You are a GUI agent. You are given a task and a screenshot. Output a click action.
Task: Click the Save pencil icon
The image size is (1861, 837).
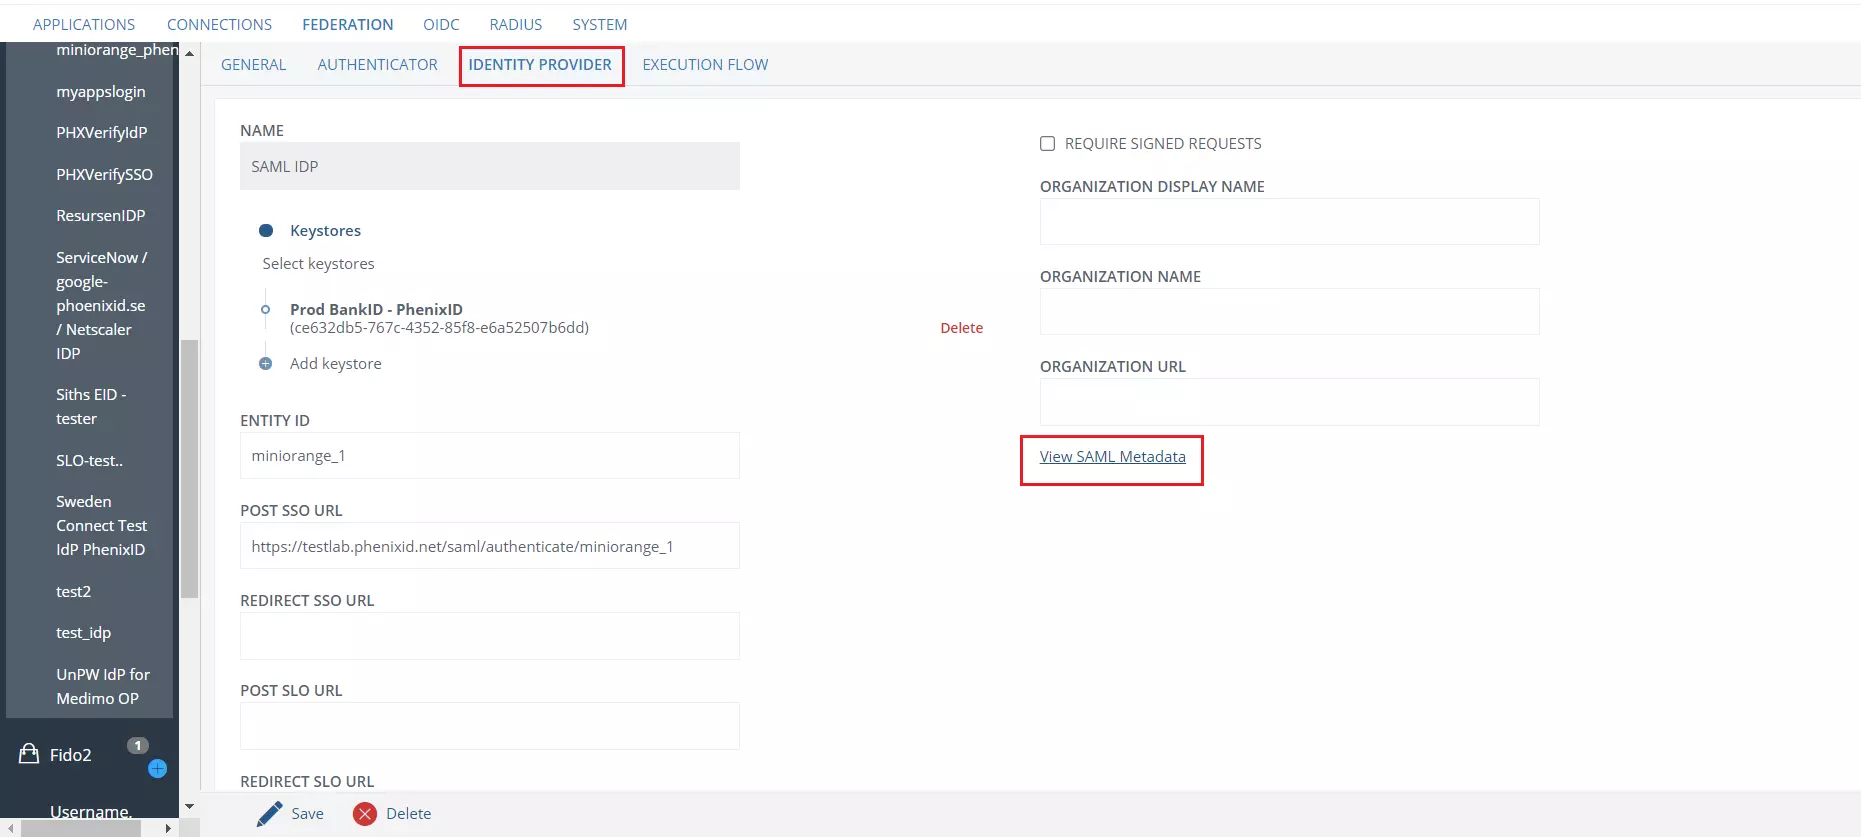click(x=269, y=814)
